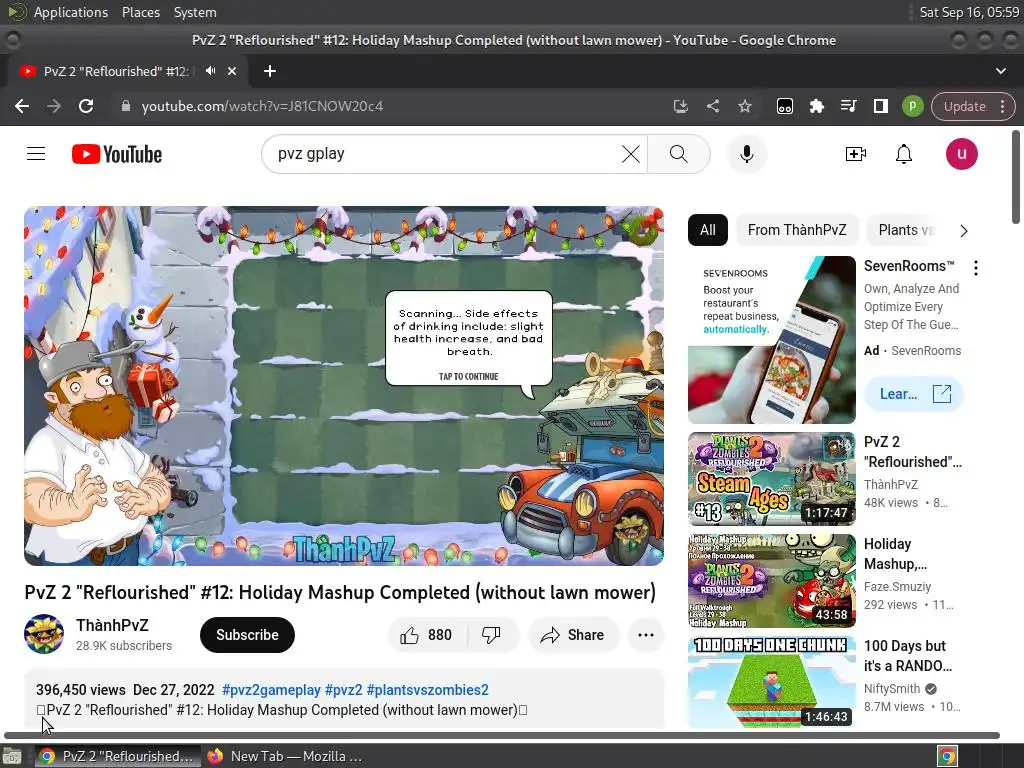Viewport: 1024px width, 768px height.
Task: Open more actions ellipsis under video
Action: point(645,635)
